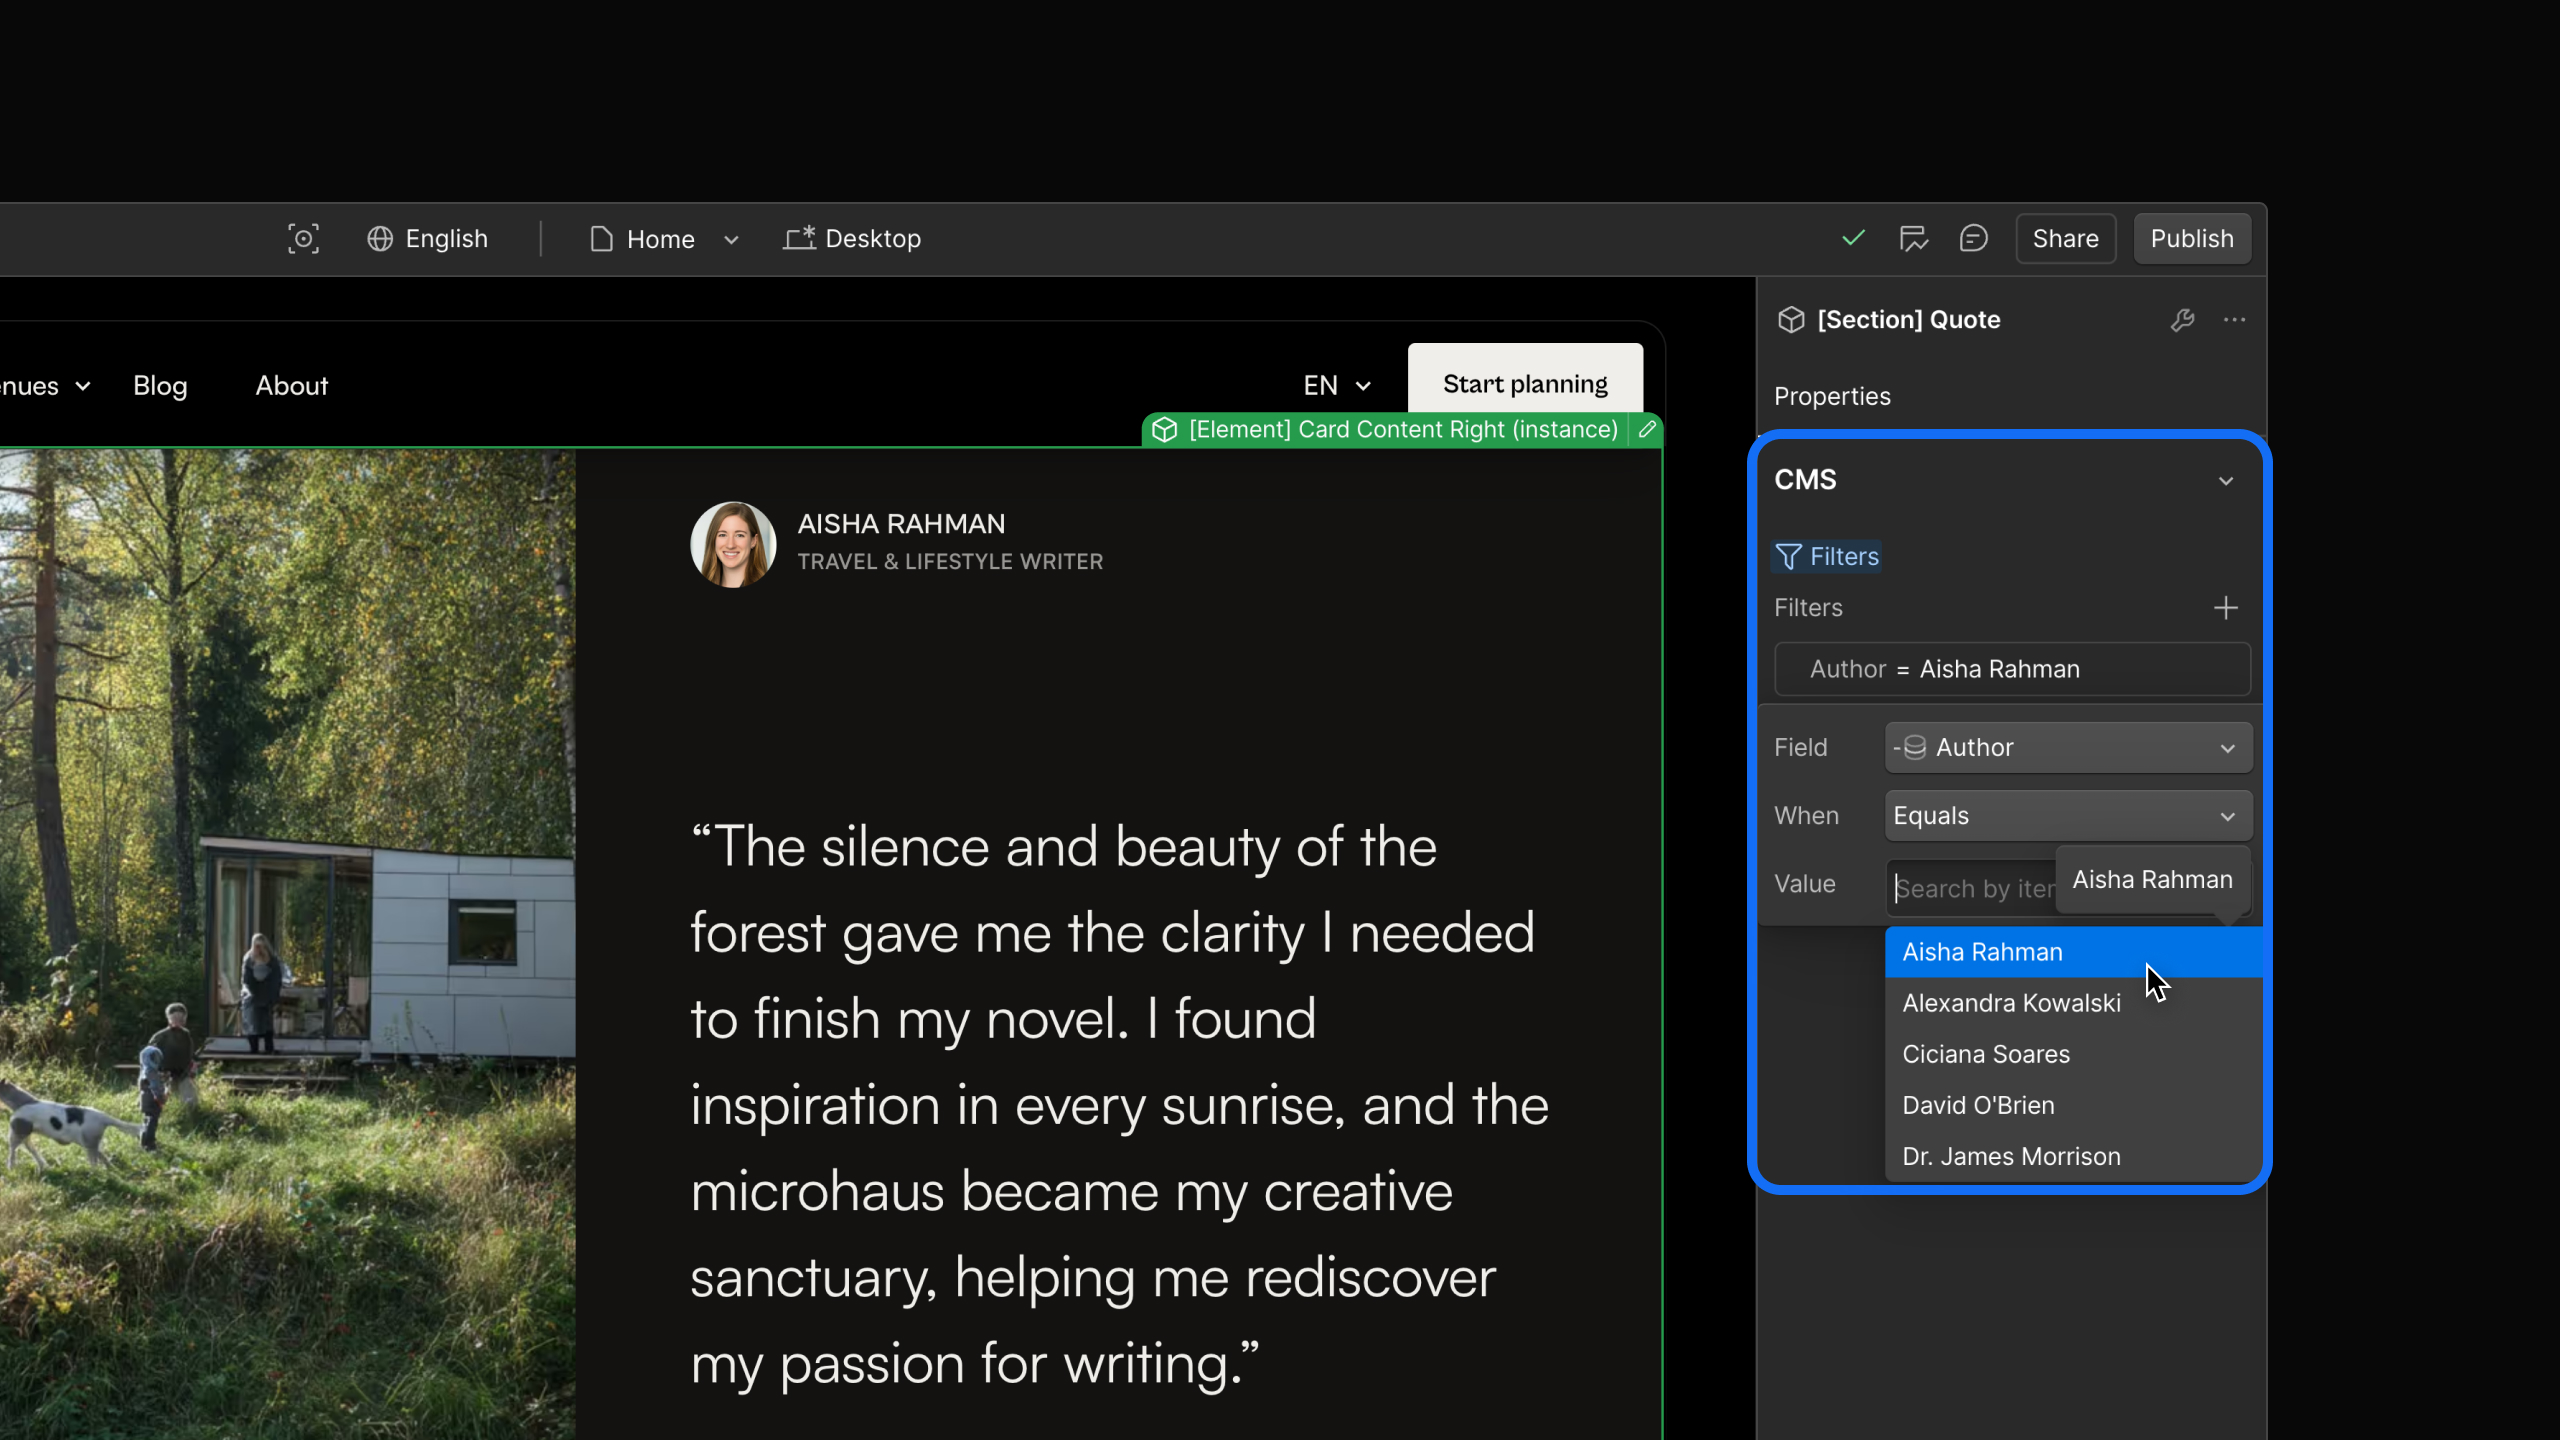Collapse the CMS panel chevron
The width and height of the screenshot is (2560, 1440).
tap(2225, 480)
